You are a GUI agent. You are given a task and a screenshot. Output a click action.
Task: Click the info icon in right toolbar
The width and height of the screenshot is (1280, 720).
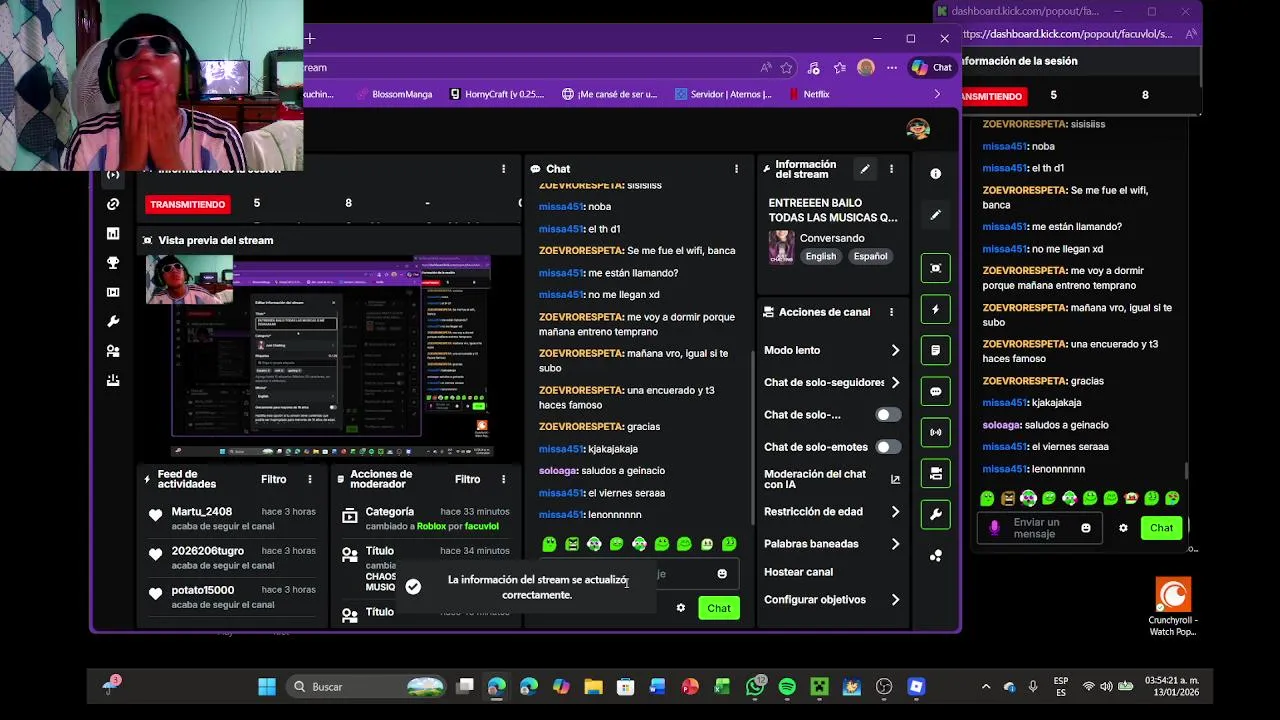[x=935, y=174]
